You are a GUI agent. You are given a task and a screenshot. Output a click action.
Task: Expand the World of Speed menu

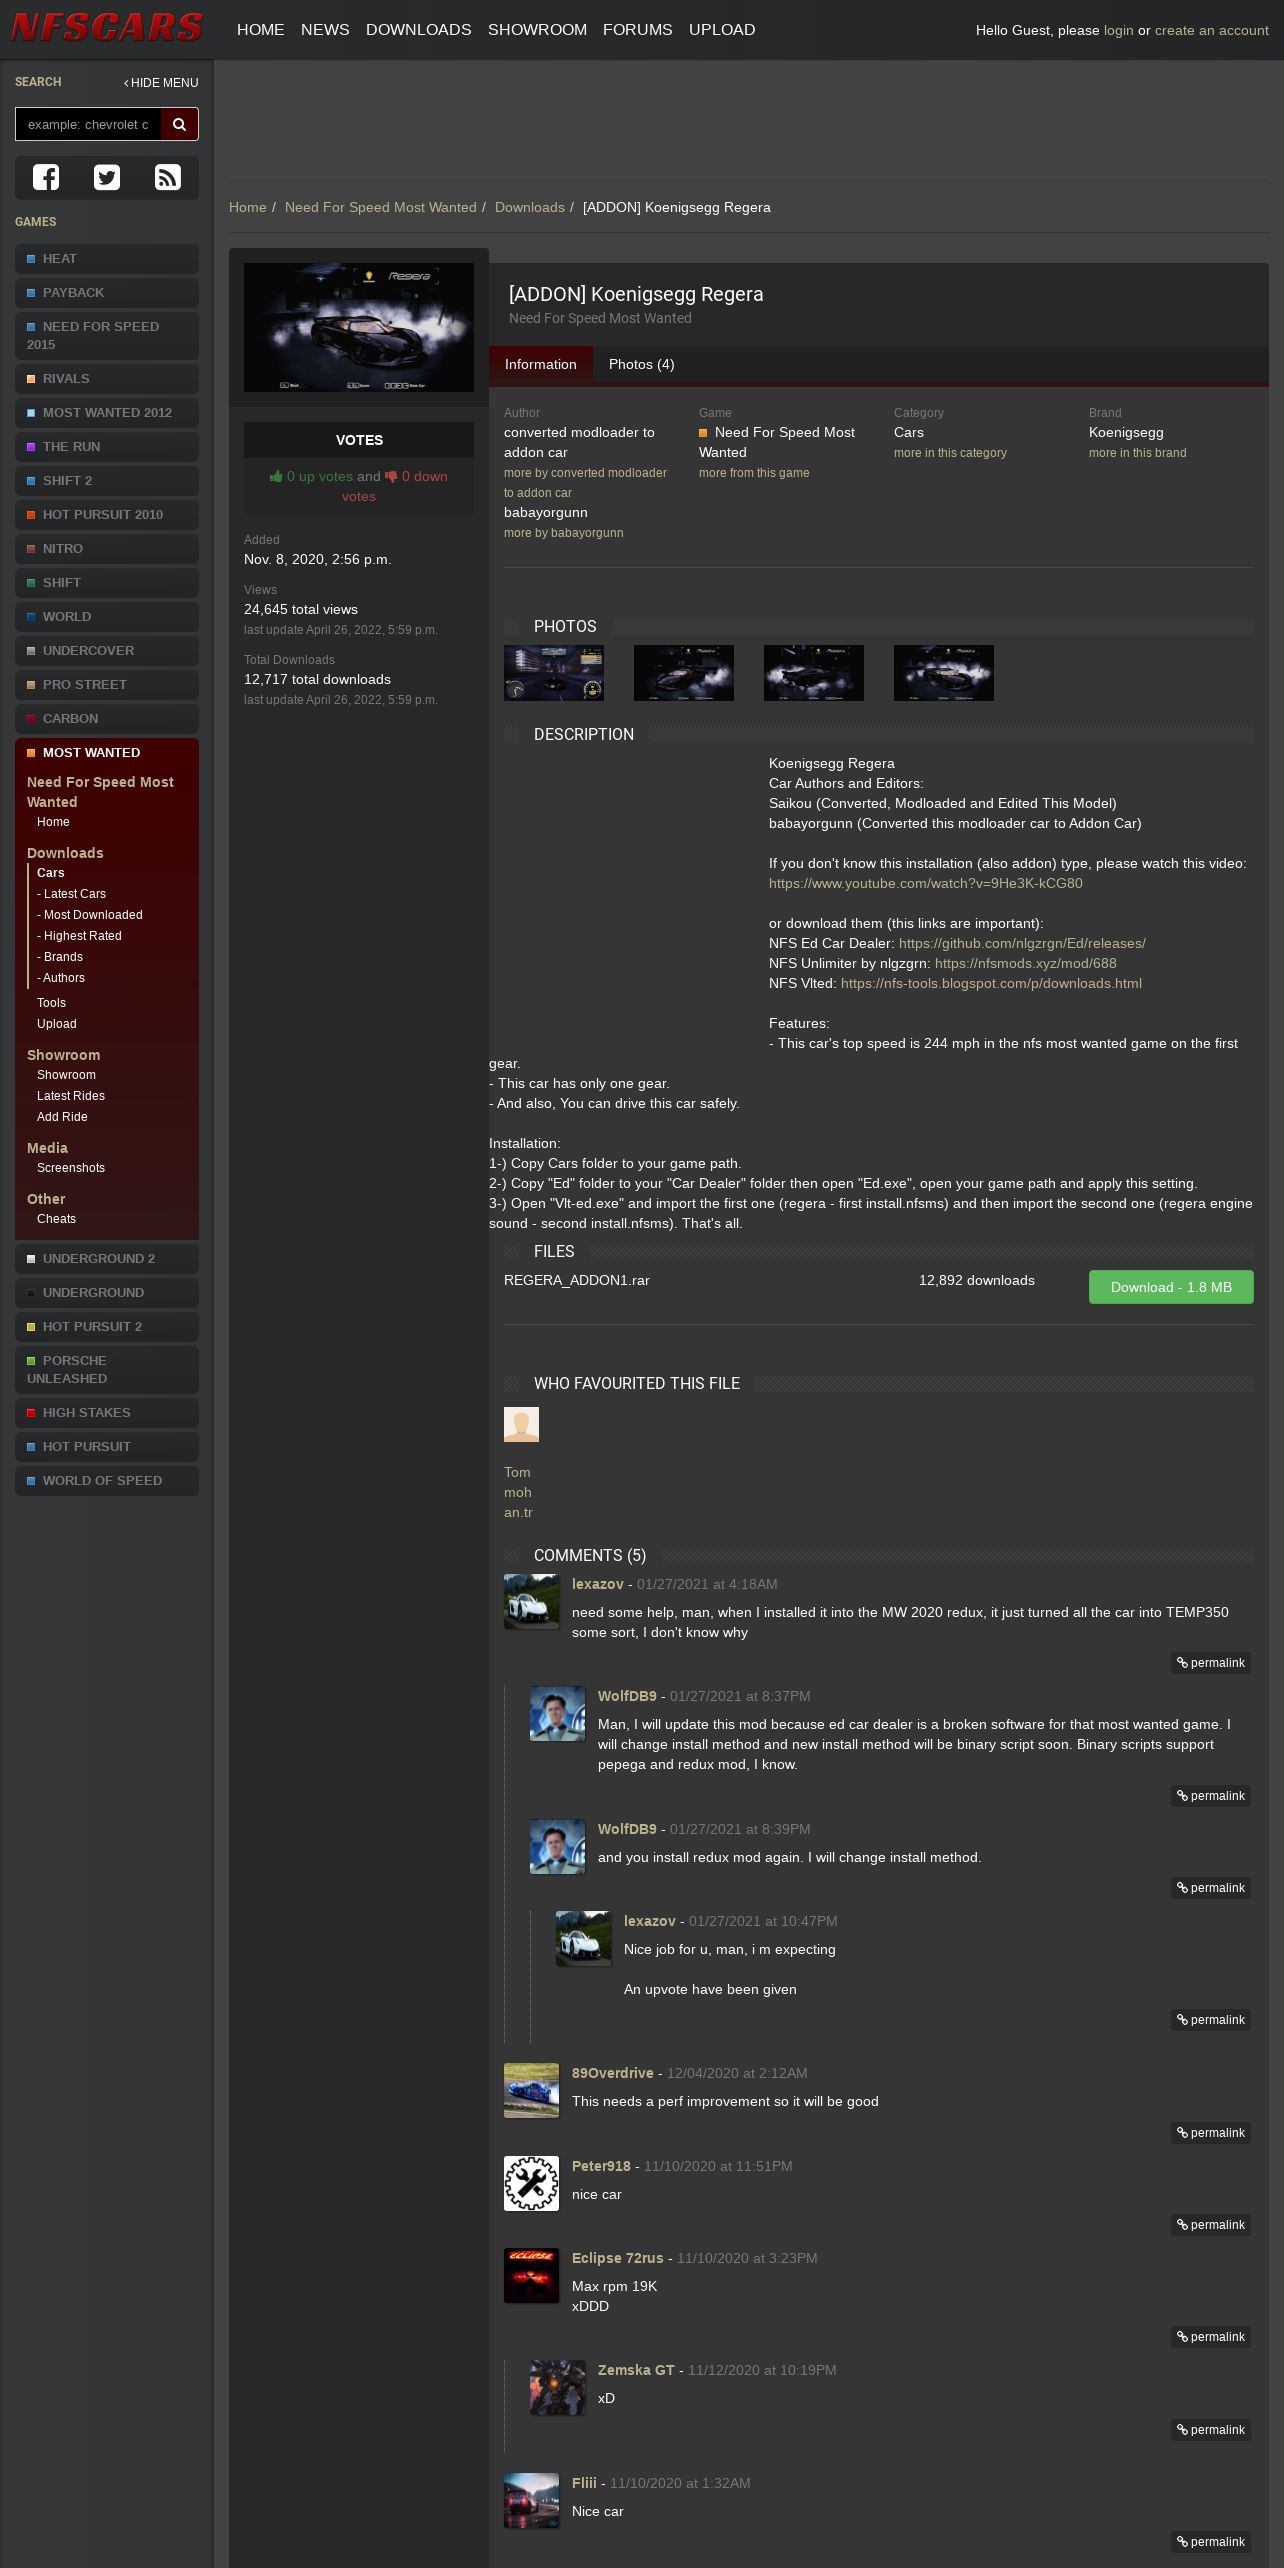pyautogui.click(x=107, y=1481)
